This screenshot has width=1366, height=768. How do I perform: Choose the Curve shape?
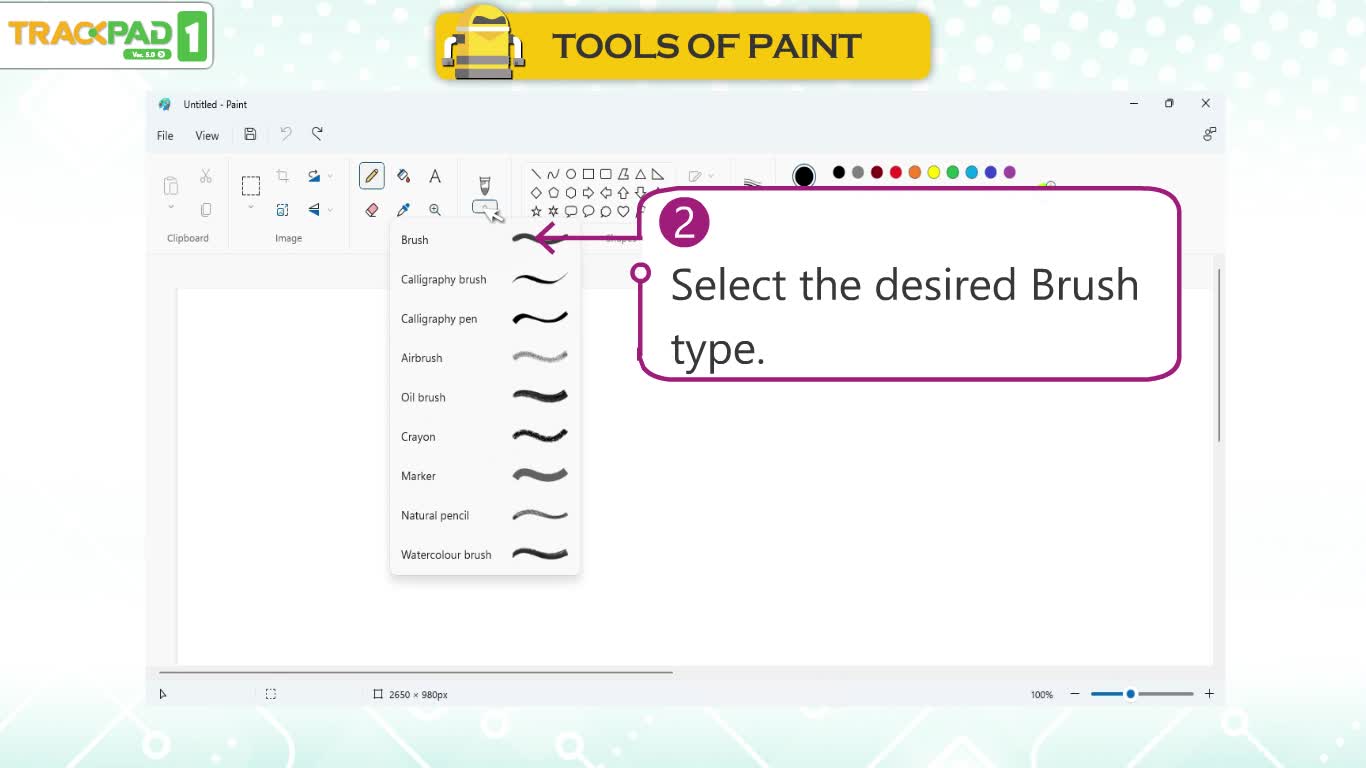(x=553, y=174)
